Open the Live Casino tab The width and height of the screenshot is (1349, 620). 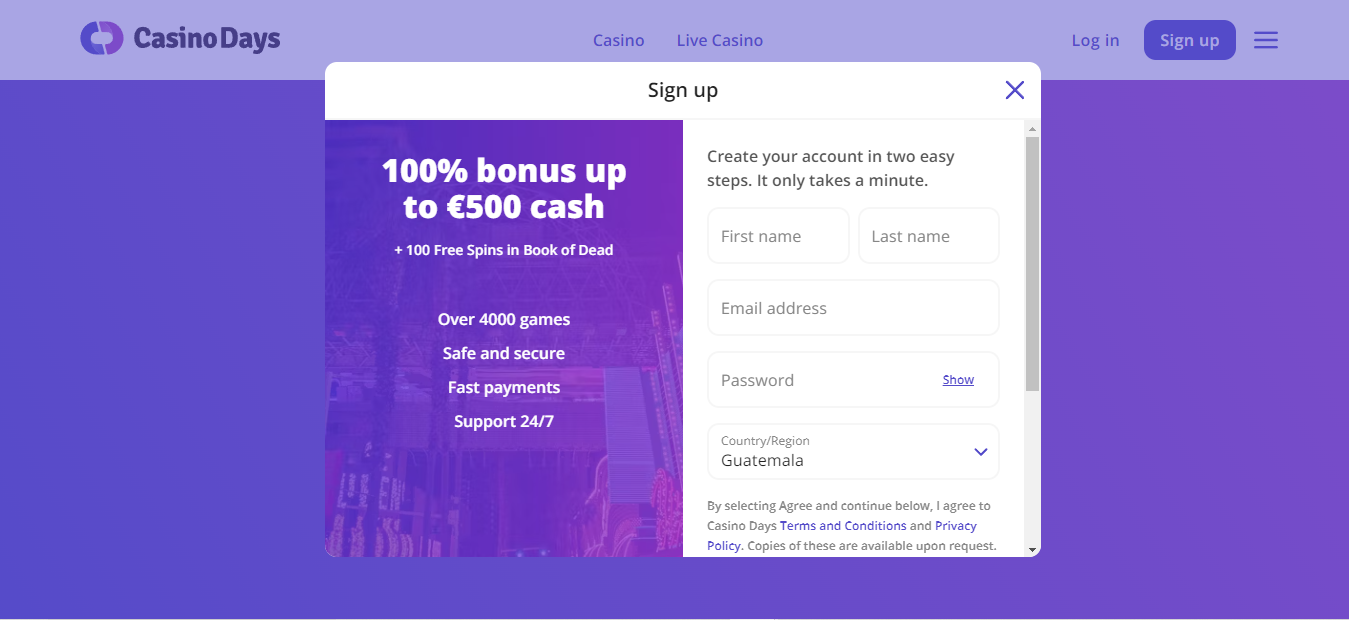point(720,40)
